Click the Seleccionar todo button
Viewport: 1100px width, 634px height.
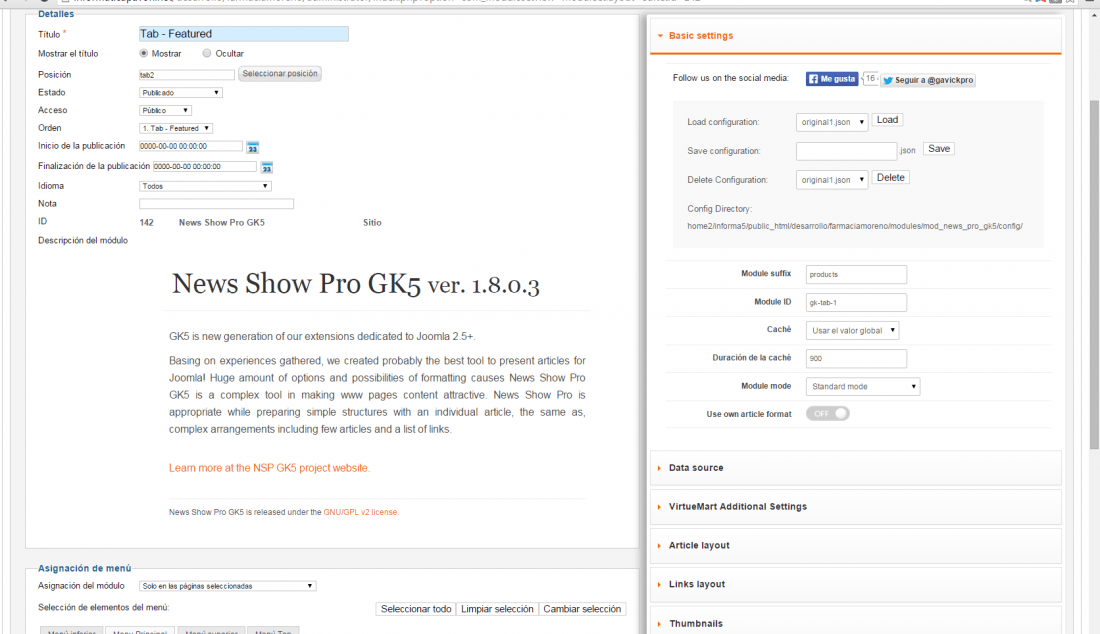pos(416,609)
